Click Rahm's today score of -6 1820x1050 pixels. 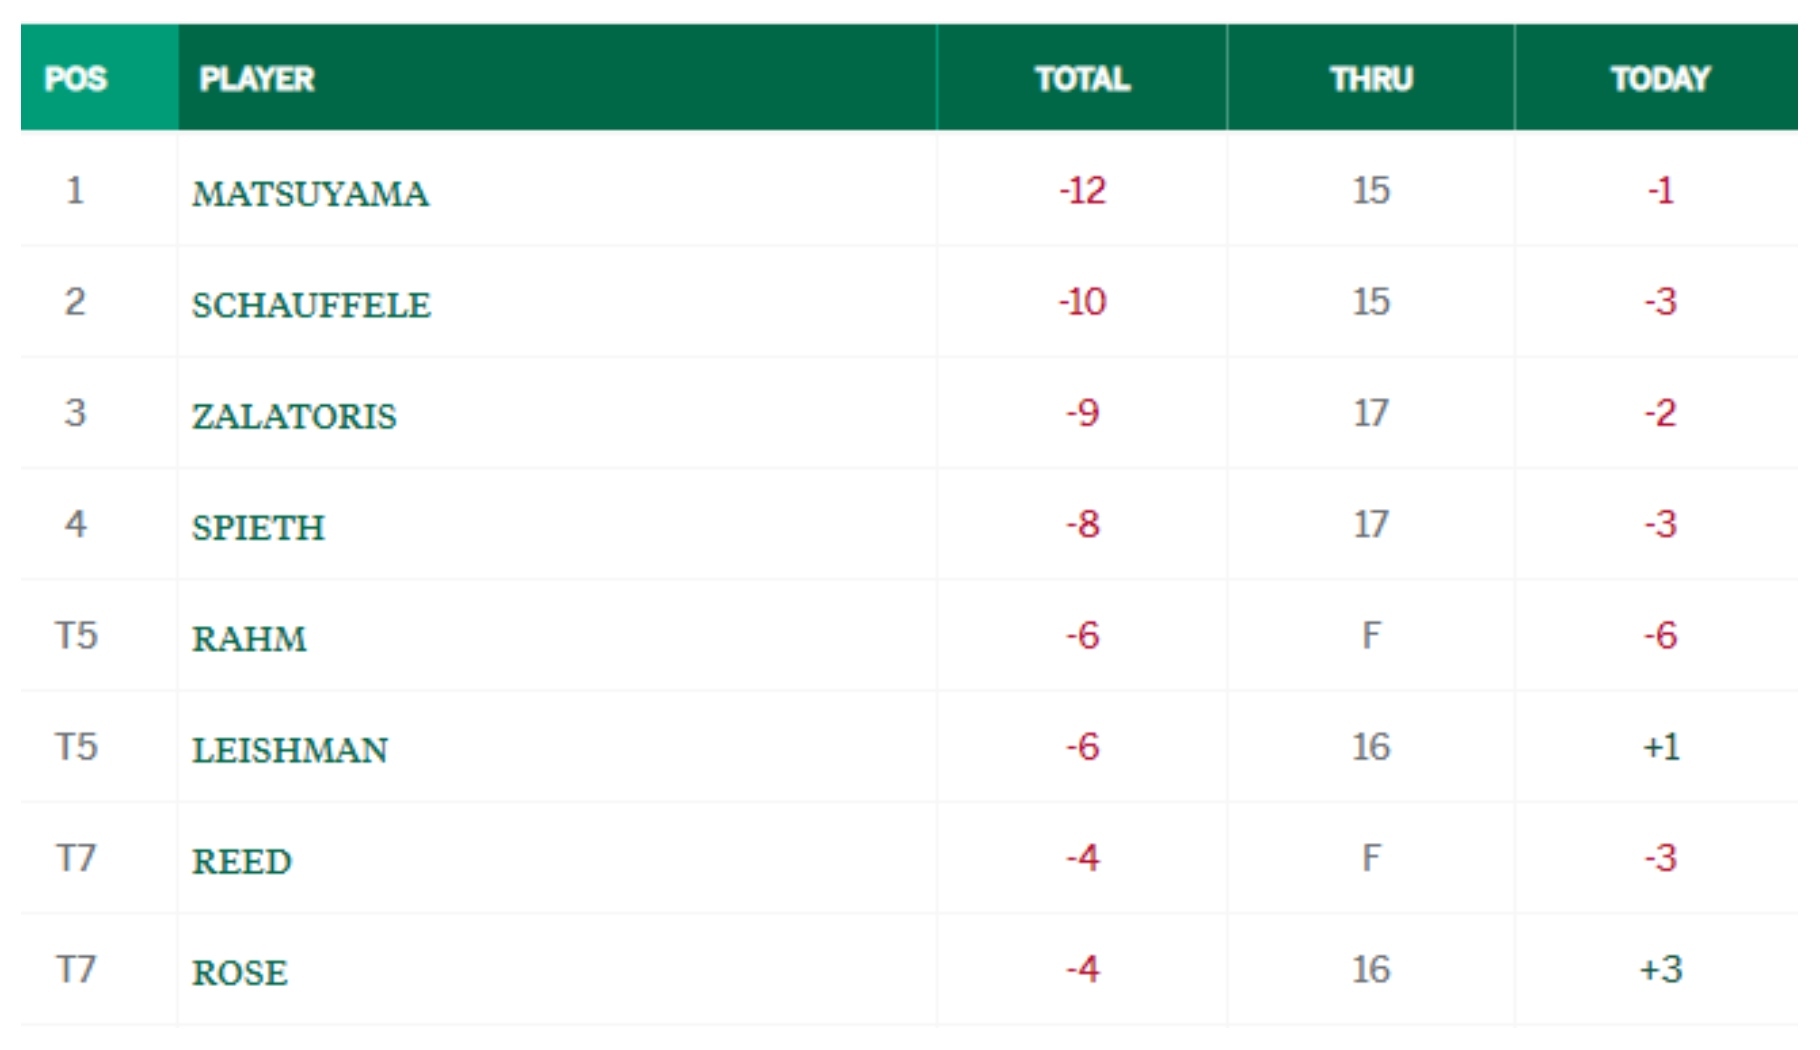coord(1660,636)
